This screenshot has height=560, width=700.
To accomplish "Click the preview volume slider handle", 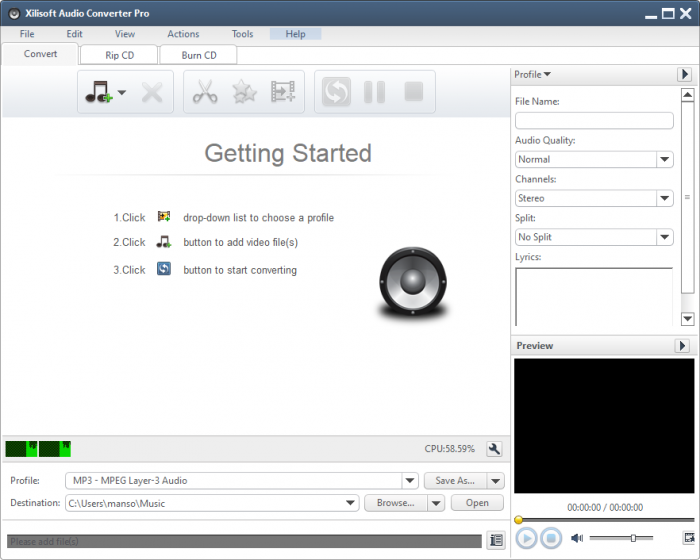I will 633,539.
